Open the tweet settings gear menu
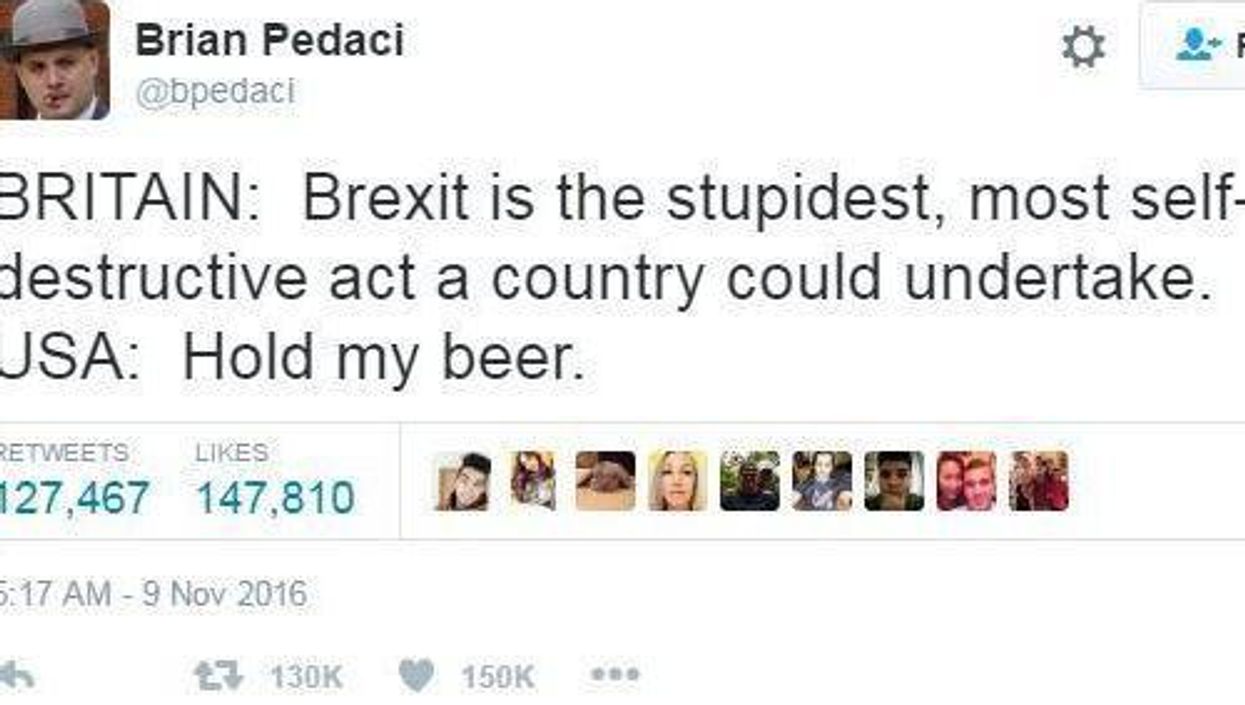 coord(1083,47)
